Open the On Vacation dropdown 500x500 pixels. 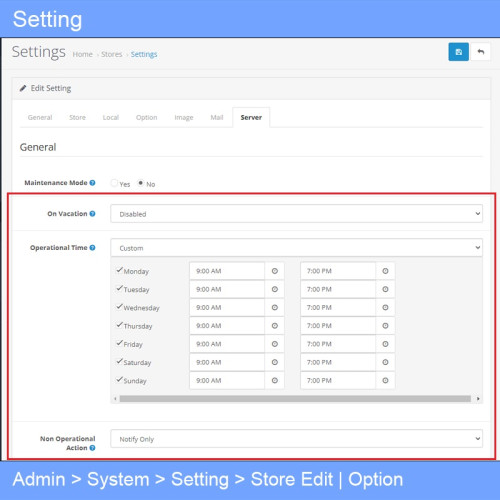click(296, 214)
